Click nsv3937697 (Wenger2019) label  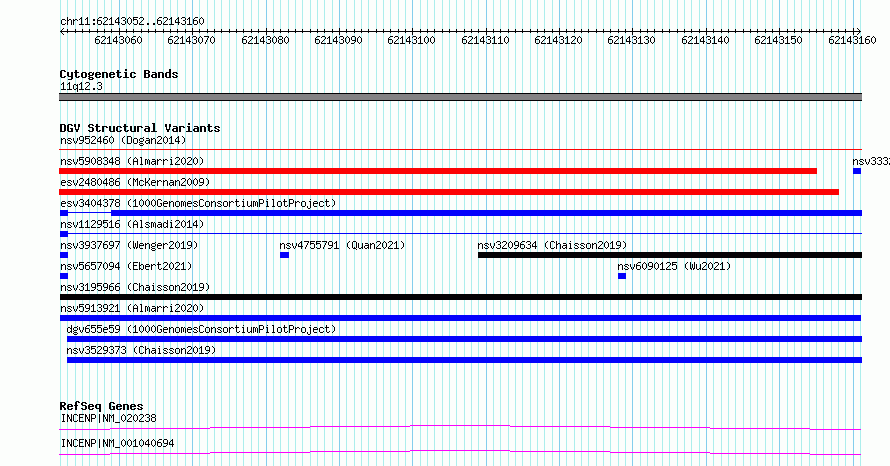129,245
